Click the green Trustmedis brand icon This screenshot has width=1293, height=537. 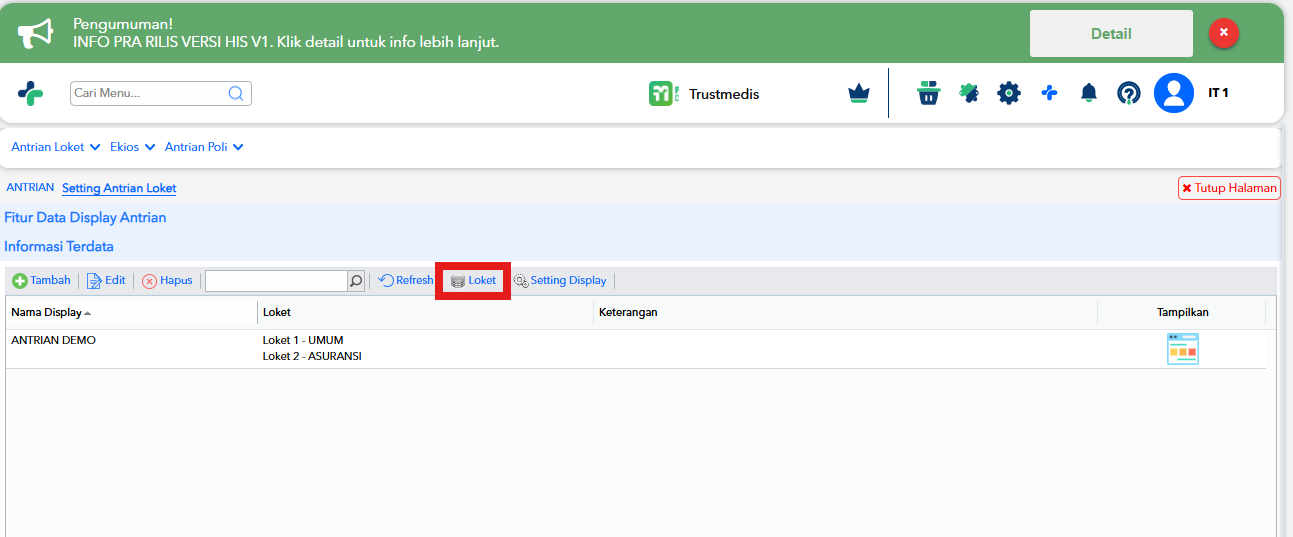pyautogui.click(x=663, y=94)
